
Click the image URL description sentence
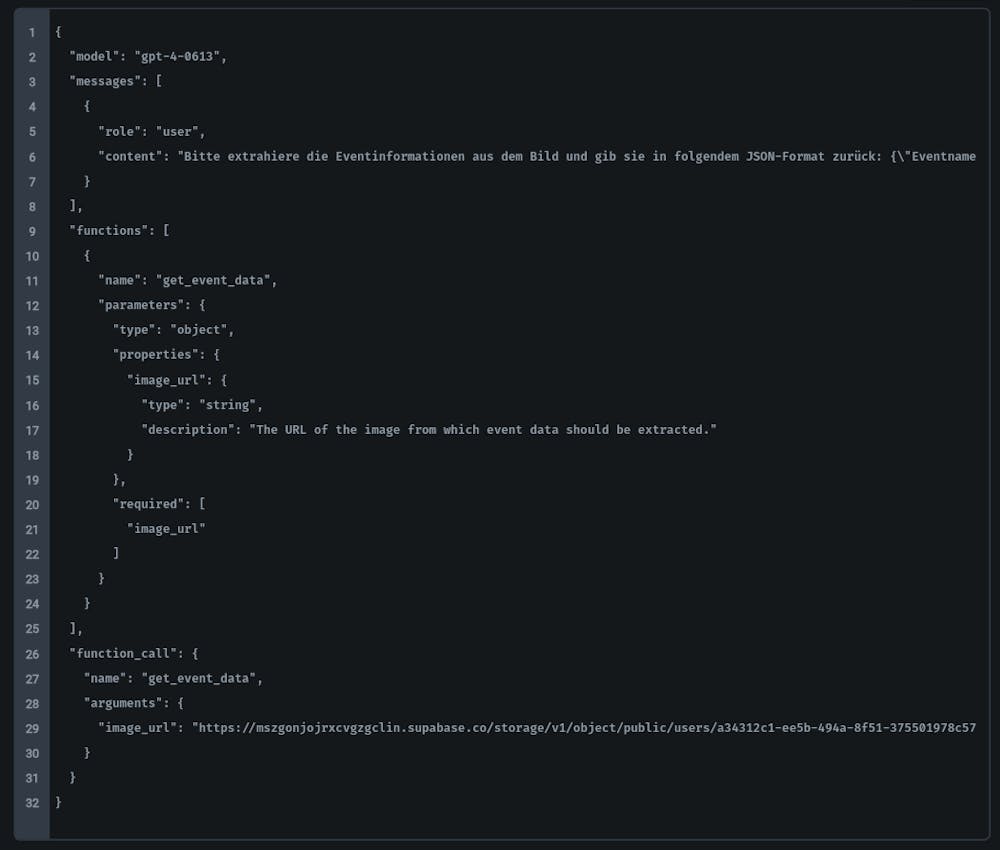coord(484,429)
